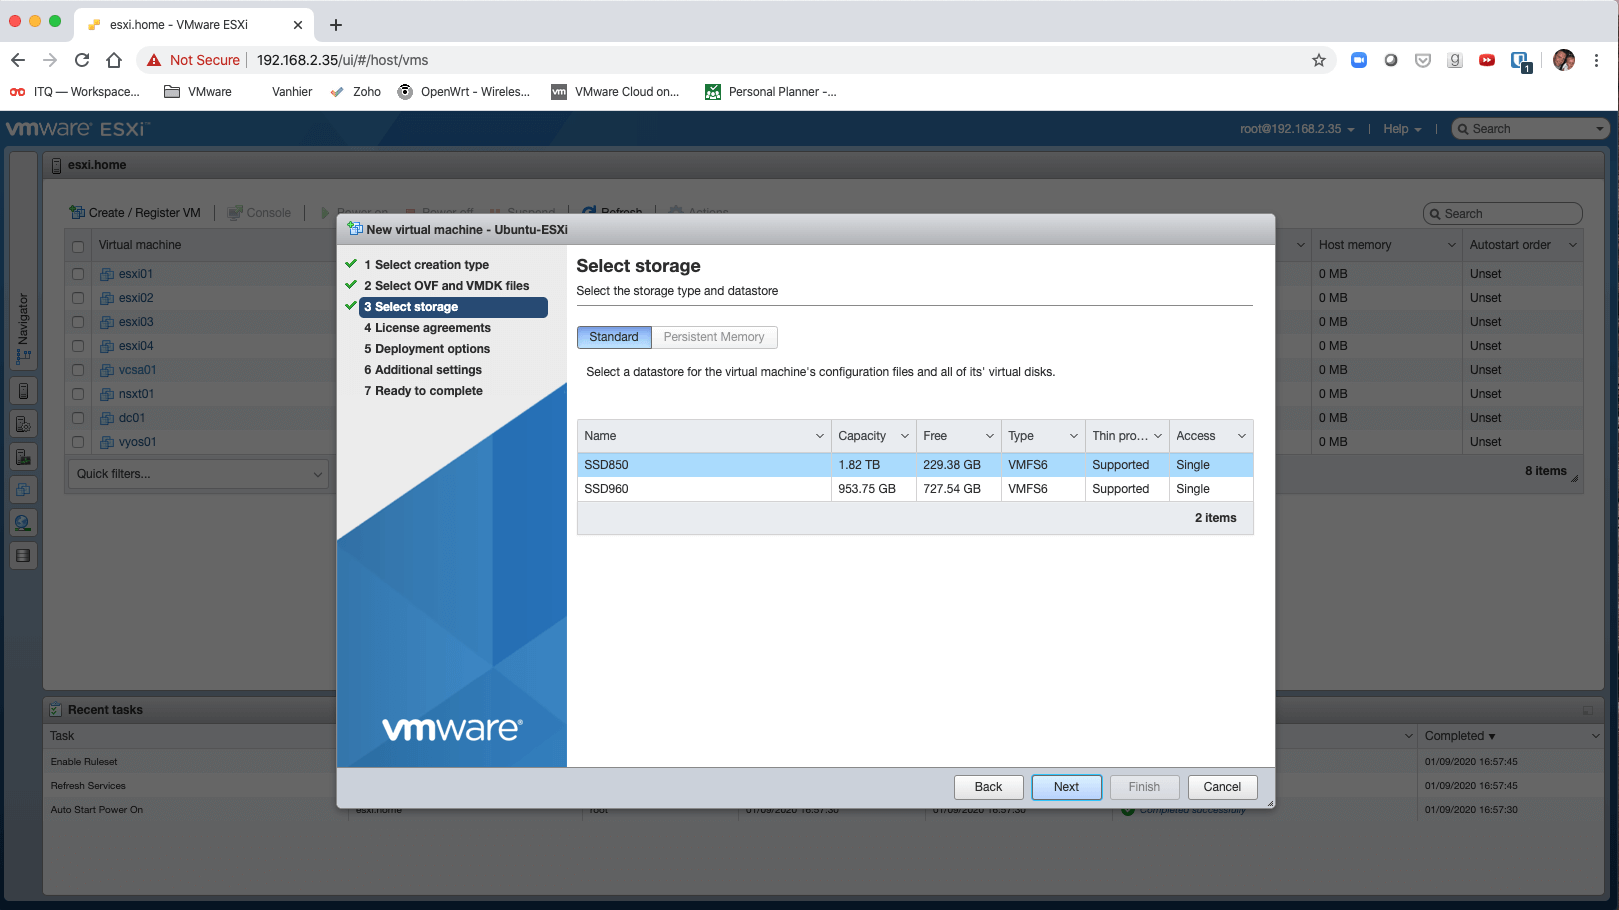The width and height of the screenshot is (1619, 910).
Task: Click the vcsa01 VM icon
Action: (x=107, y=370)
